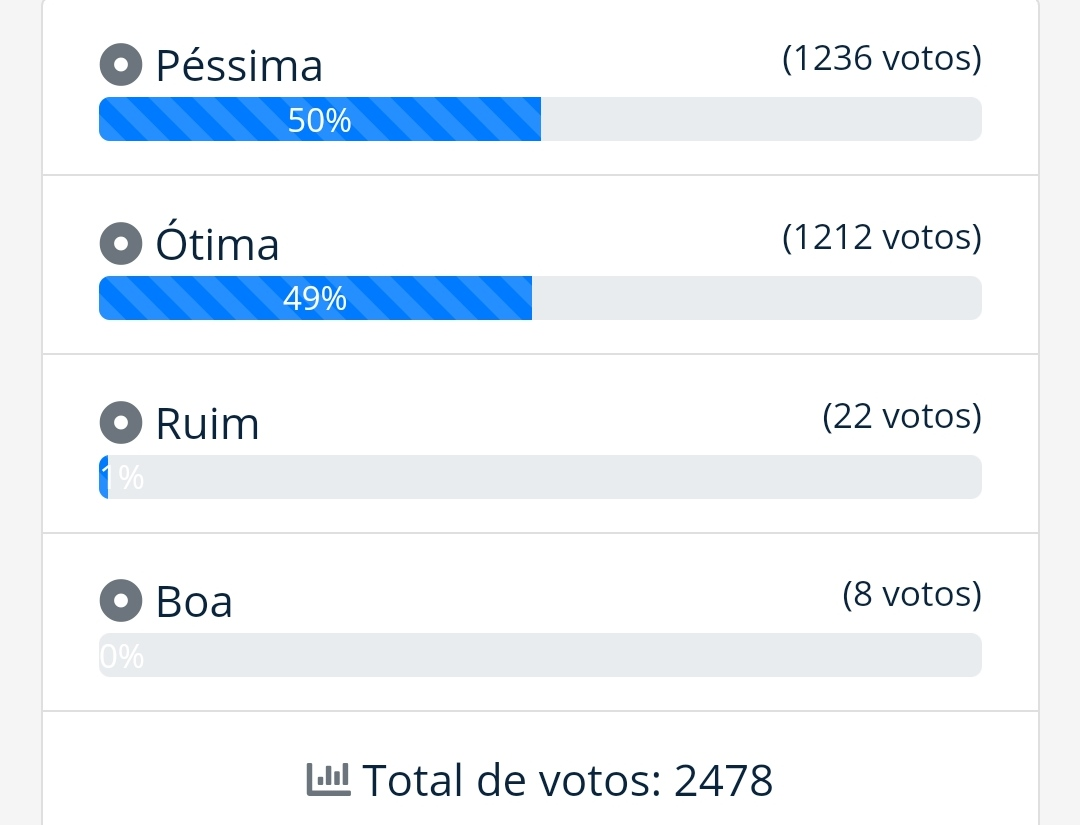1080x825 pixels.
Task: Click the Péssima option label
Action: point(239,66)
